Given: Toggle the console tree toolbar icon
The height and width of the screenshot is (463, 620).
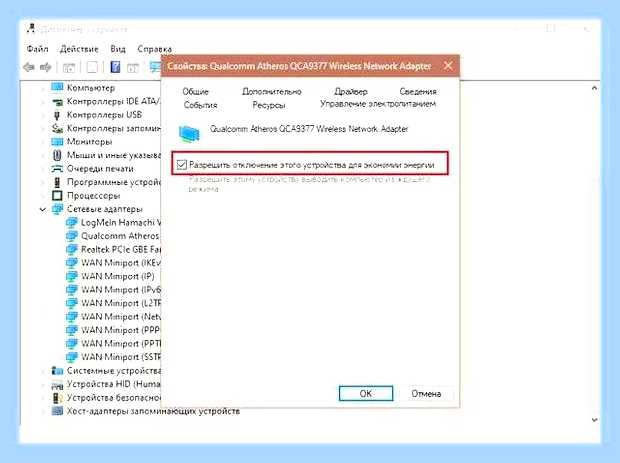Looking at the screenshot, I should click(x=69, y=68).
